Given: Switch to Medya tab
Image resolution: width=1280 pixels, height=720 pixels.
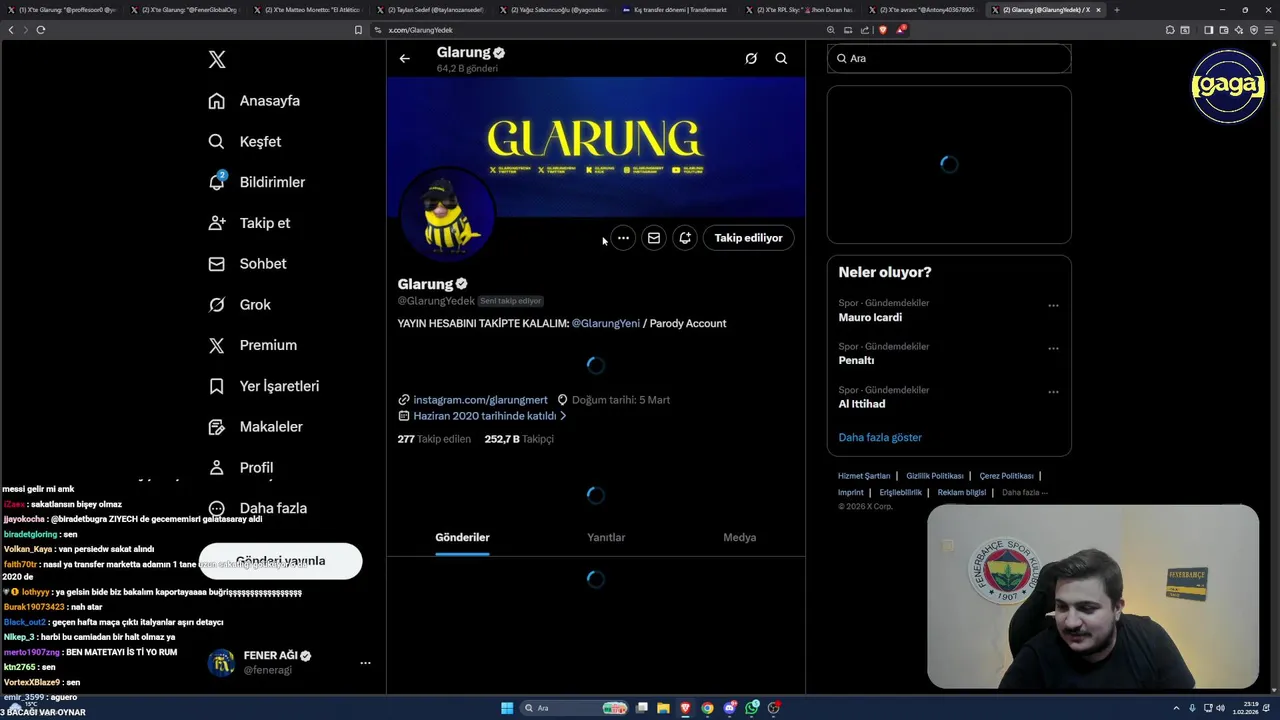Looking at the screenshot, I should coord(740,538).
